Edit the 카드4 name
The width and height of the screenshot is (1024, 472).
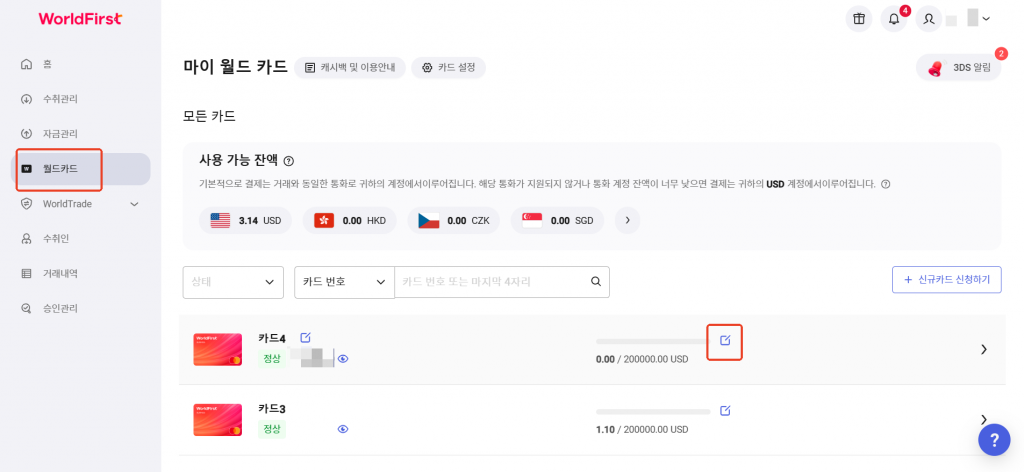click(x=305, y=338)
